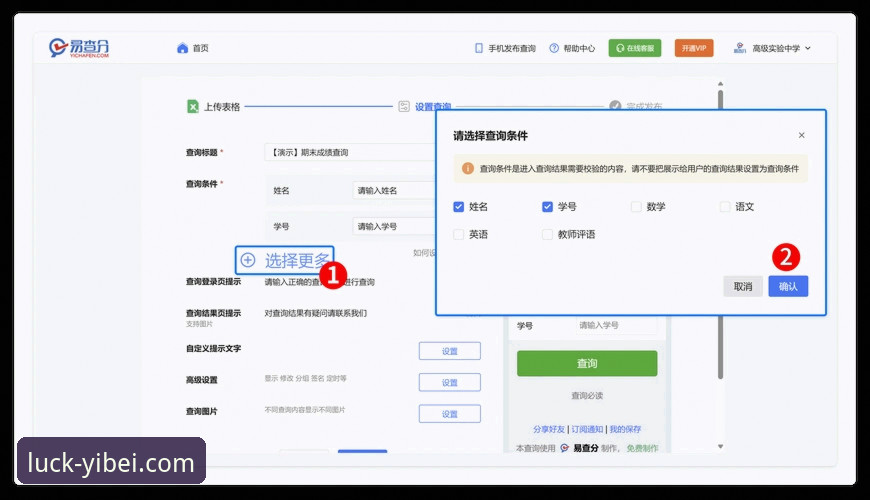Go to 首页 via the home icon

click(x=183, y=48)
